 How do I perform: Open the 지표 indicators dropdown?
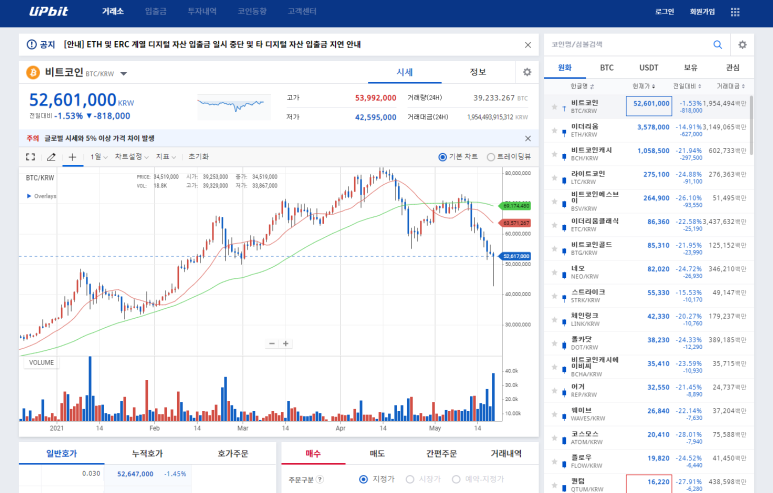(166, 157)
